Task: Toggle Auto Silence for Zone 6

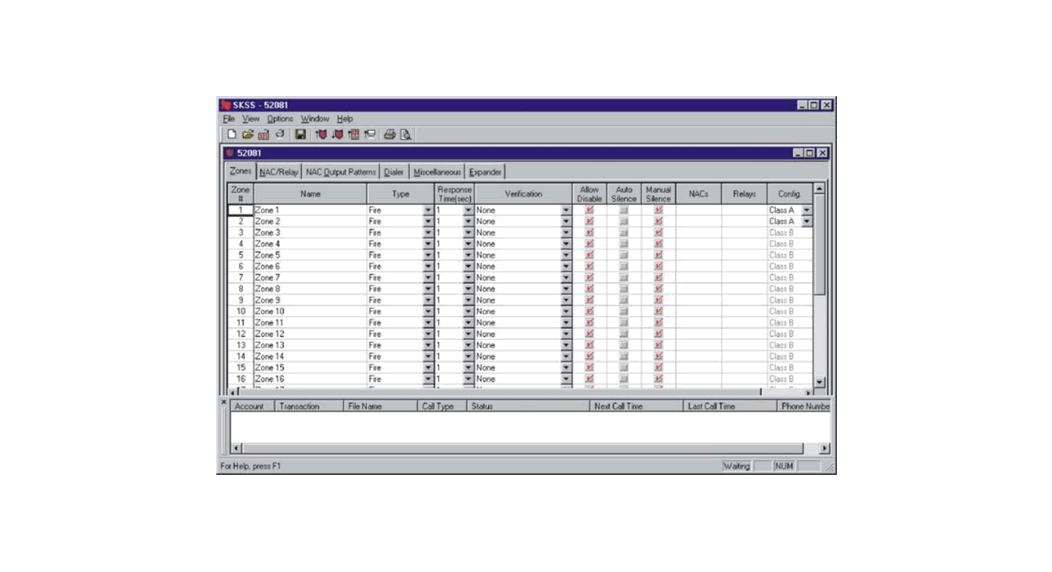Action: (624, 266)
